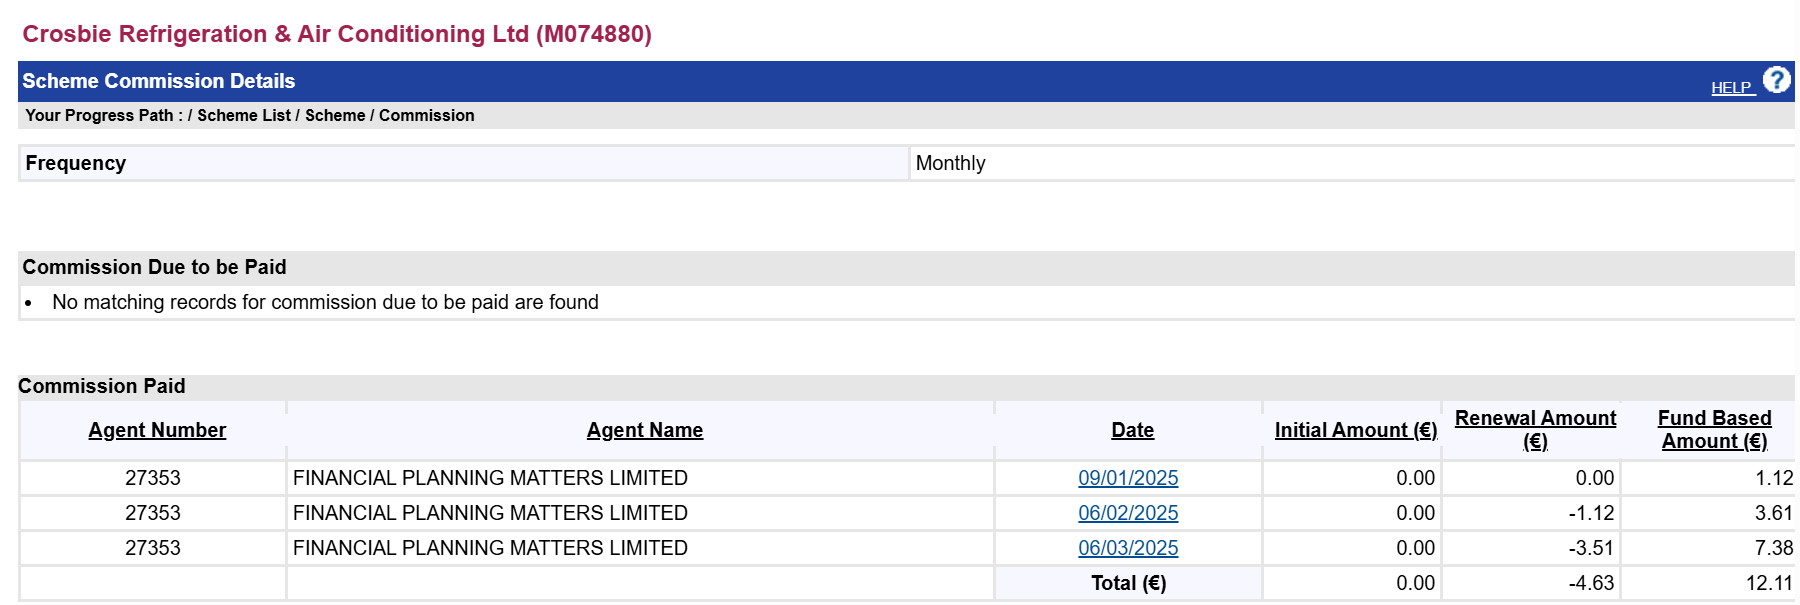Image resolution: width=1800 pixels, height=605 pixels.
Task: Open the 06/02/2025 commission date link
Action: (x=1128, y=513)
